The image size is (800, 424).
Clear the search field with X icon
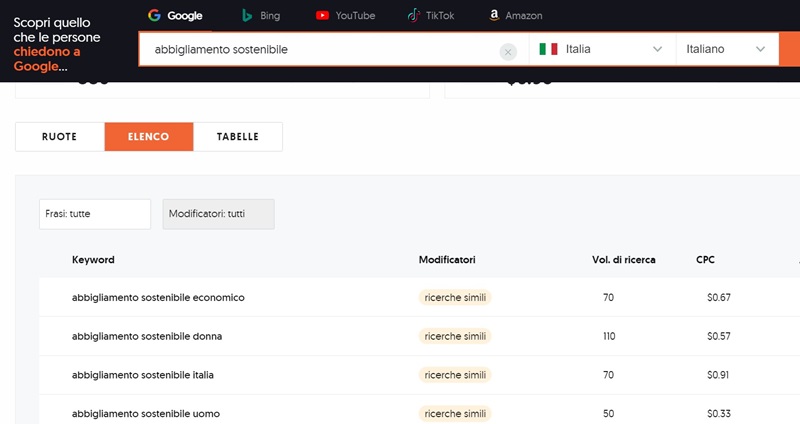pos(508,50)
